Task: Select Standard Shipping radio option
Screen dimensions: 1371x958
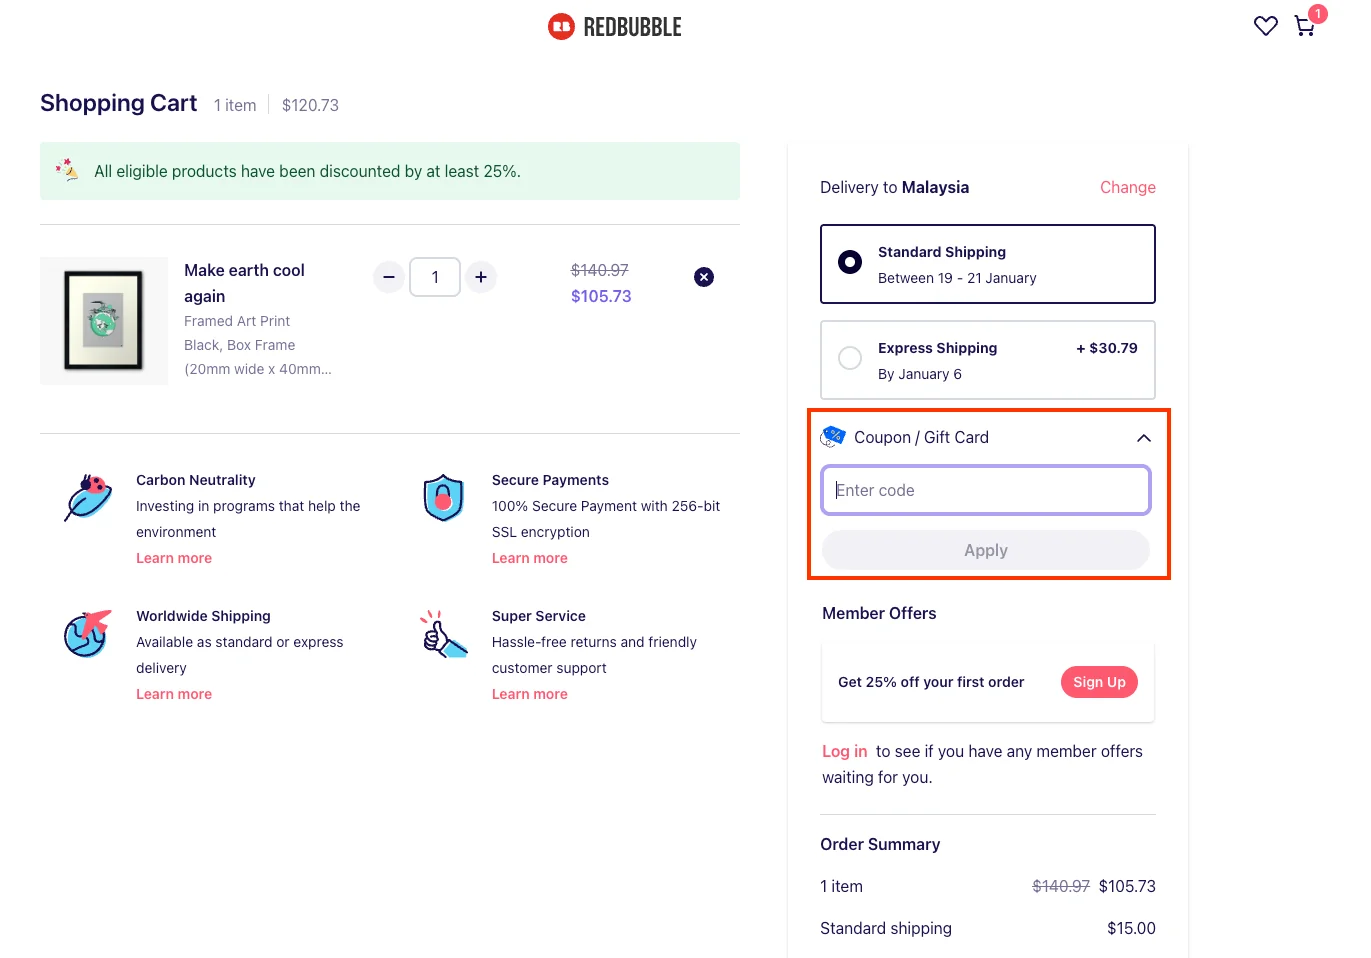Action: click(850, 262)
